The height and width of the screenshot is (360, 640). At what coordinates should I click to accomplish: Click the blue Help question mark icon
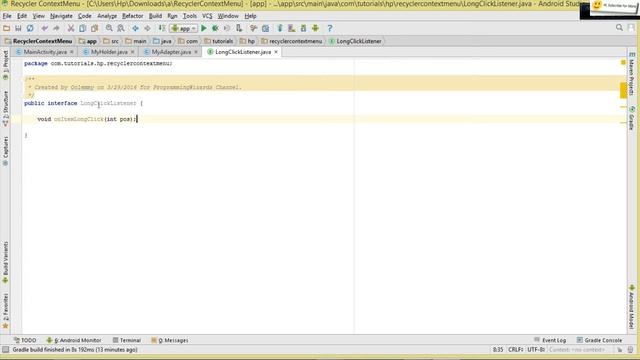pos(330,28)
